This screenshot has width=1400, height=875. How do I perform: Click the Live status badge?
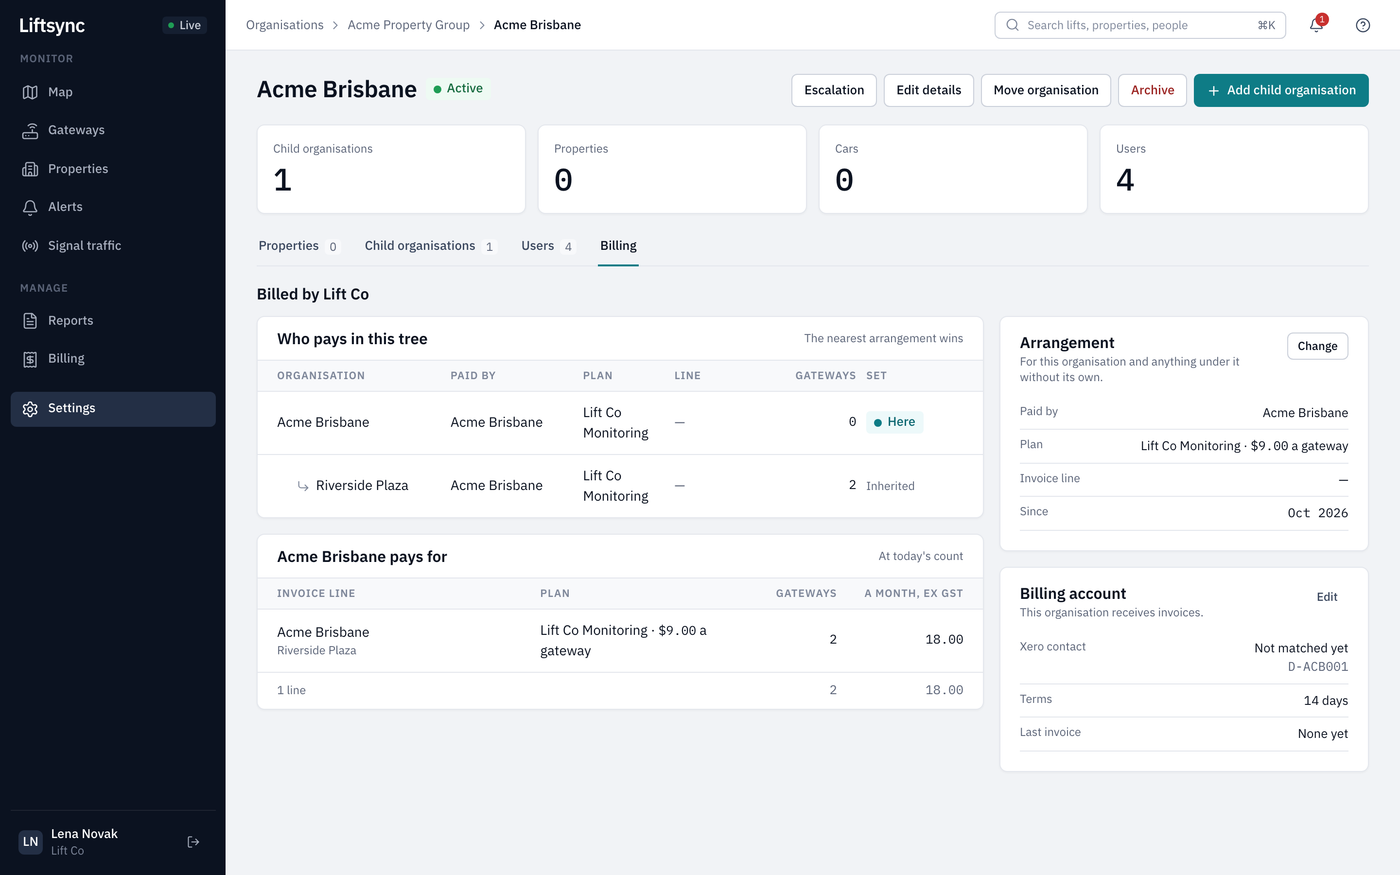tap(184, 25)
